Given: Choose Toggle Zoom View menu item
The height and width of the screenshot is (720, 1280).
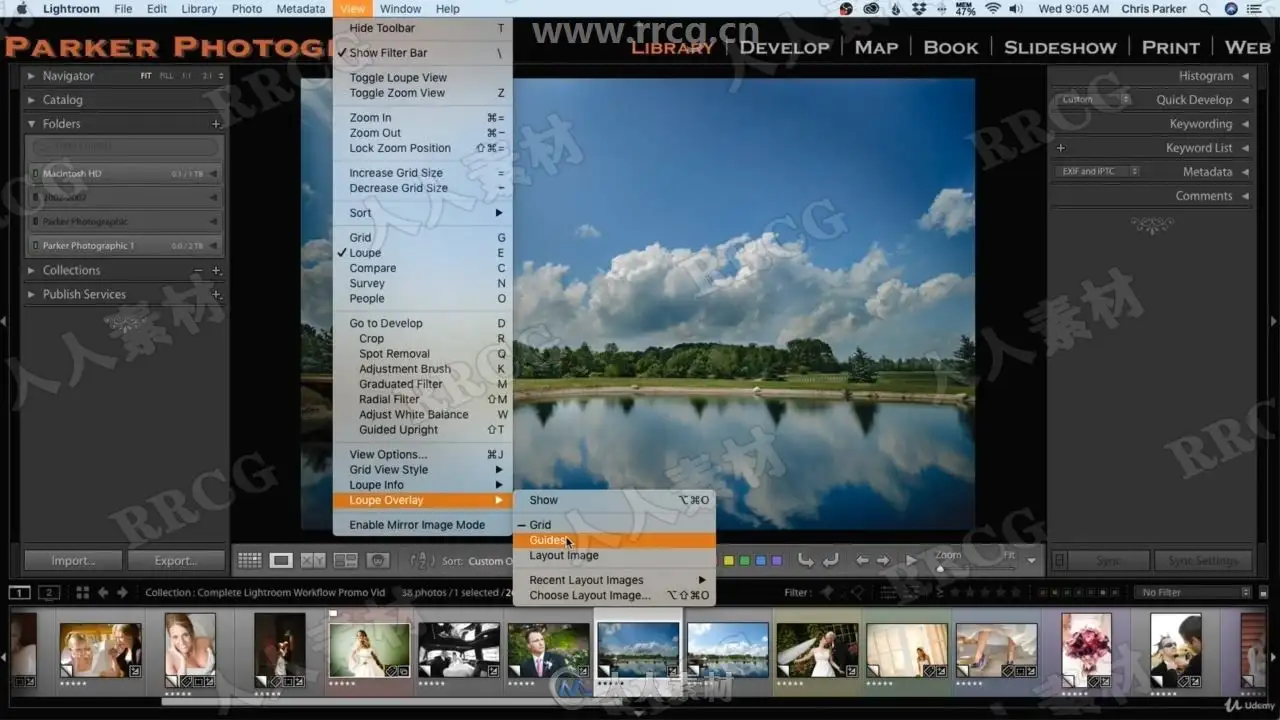Looking at the screenshot, I should coord(422,93).
